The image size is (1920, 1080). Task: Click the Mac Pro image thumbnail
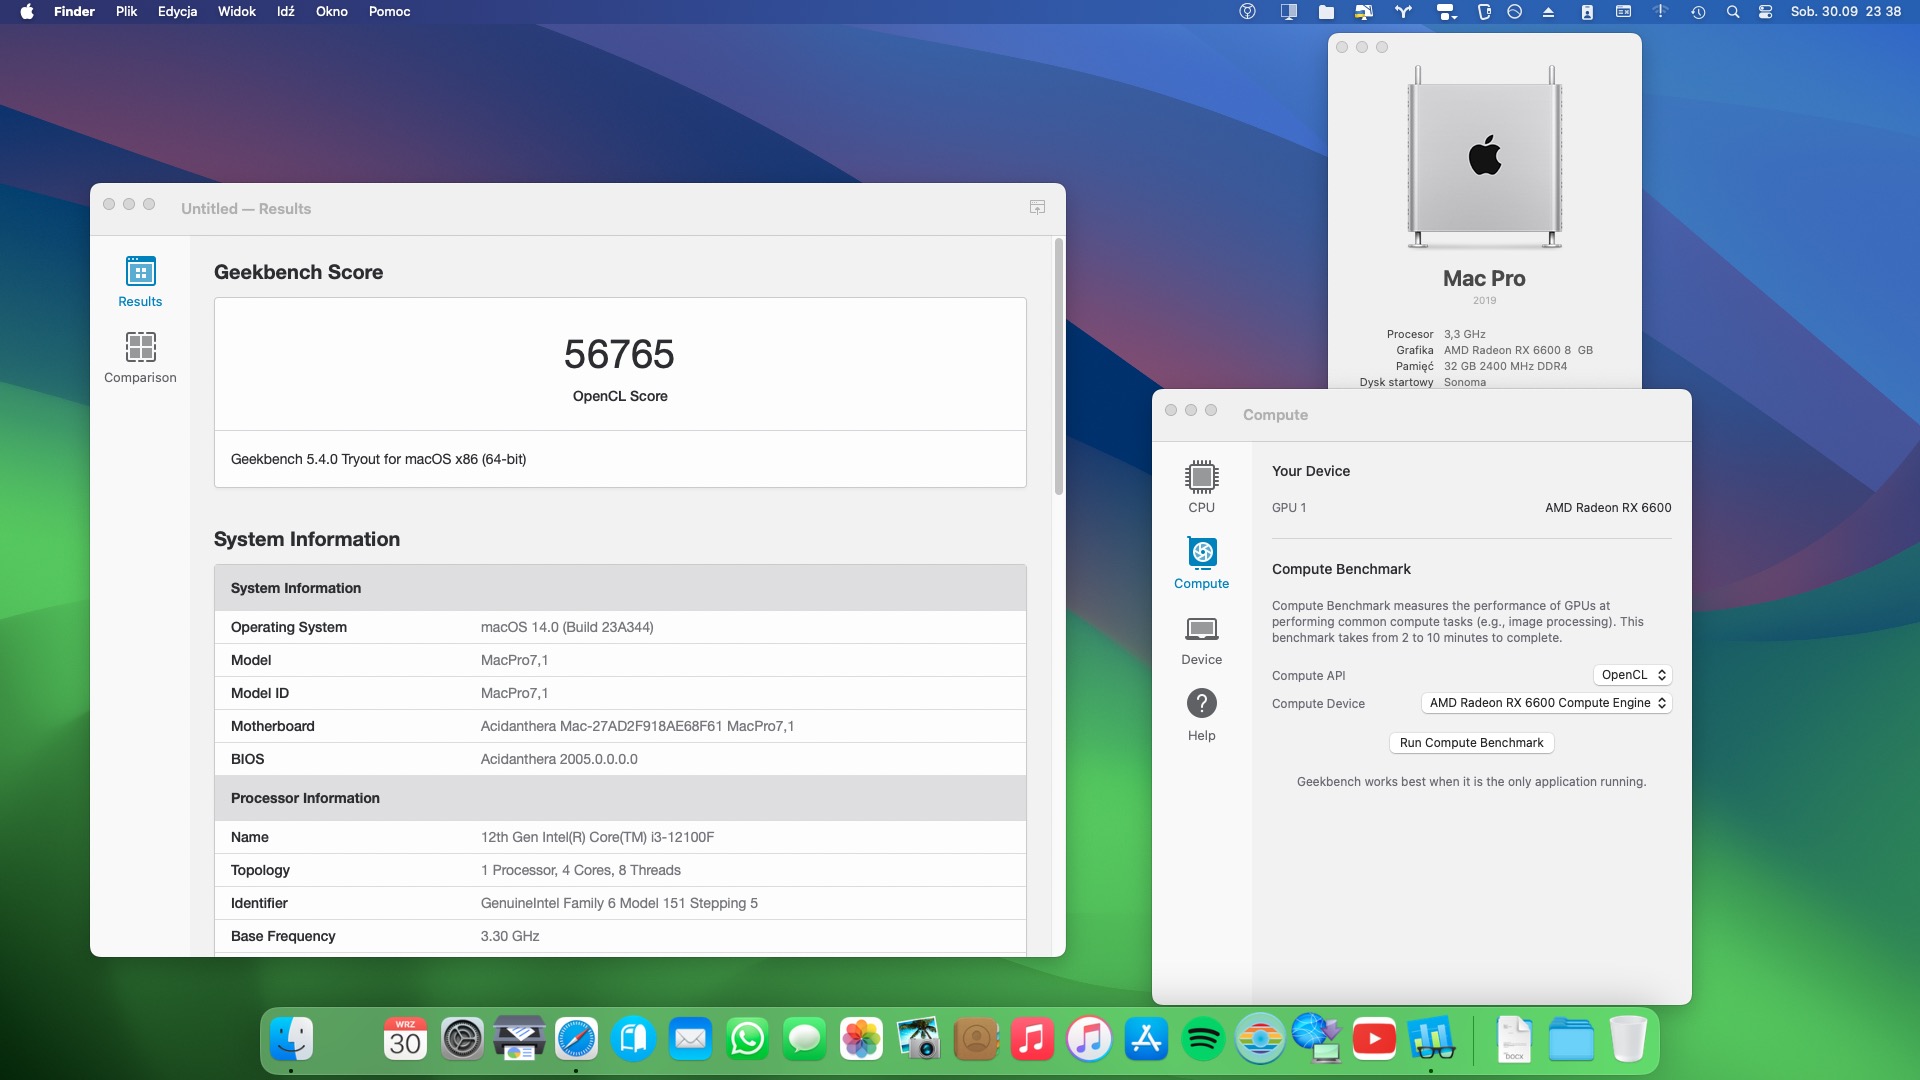coord(1484,157)
